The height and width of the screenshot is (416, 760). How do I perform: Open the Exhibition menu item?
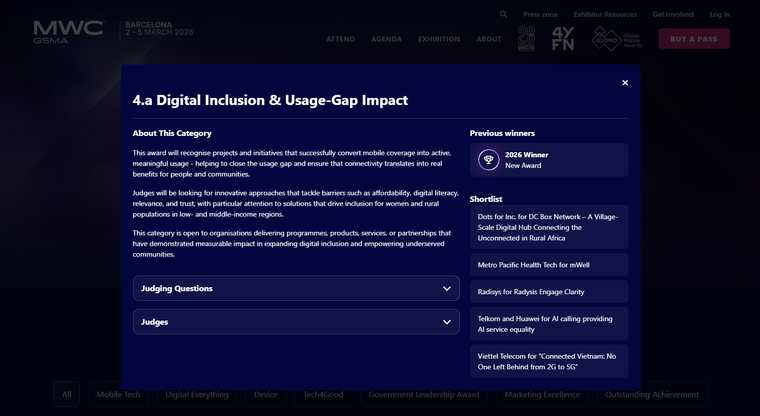[439, 39]
